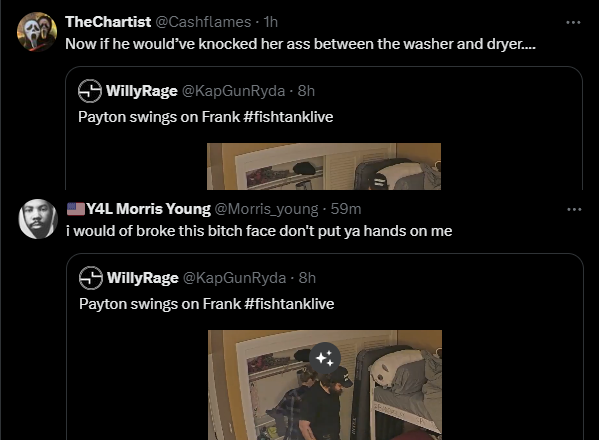599x440 pixels.
Task: Open TheChartist display name link
Action: click(108, 22)
